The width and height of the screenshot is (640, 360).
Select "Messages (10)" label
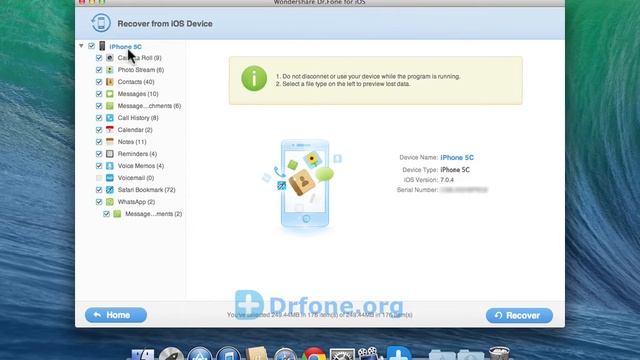[x=138, y=94]
